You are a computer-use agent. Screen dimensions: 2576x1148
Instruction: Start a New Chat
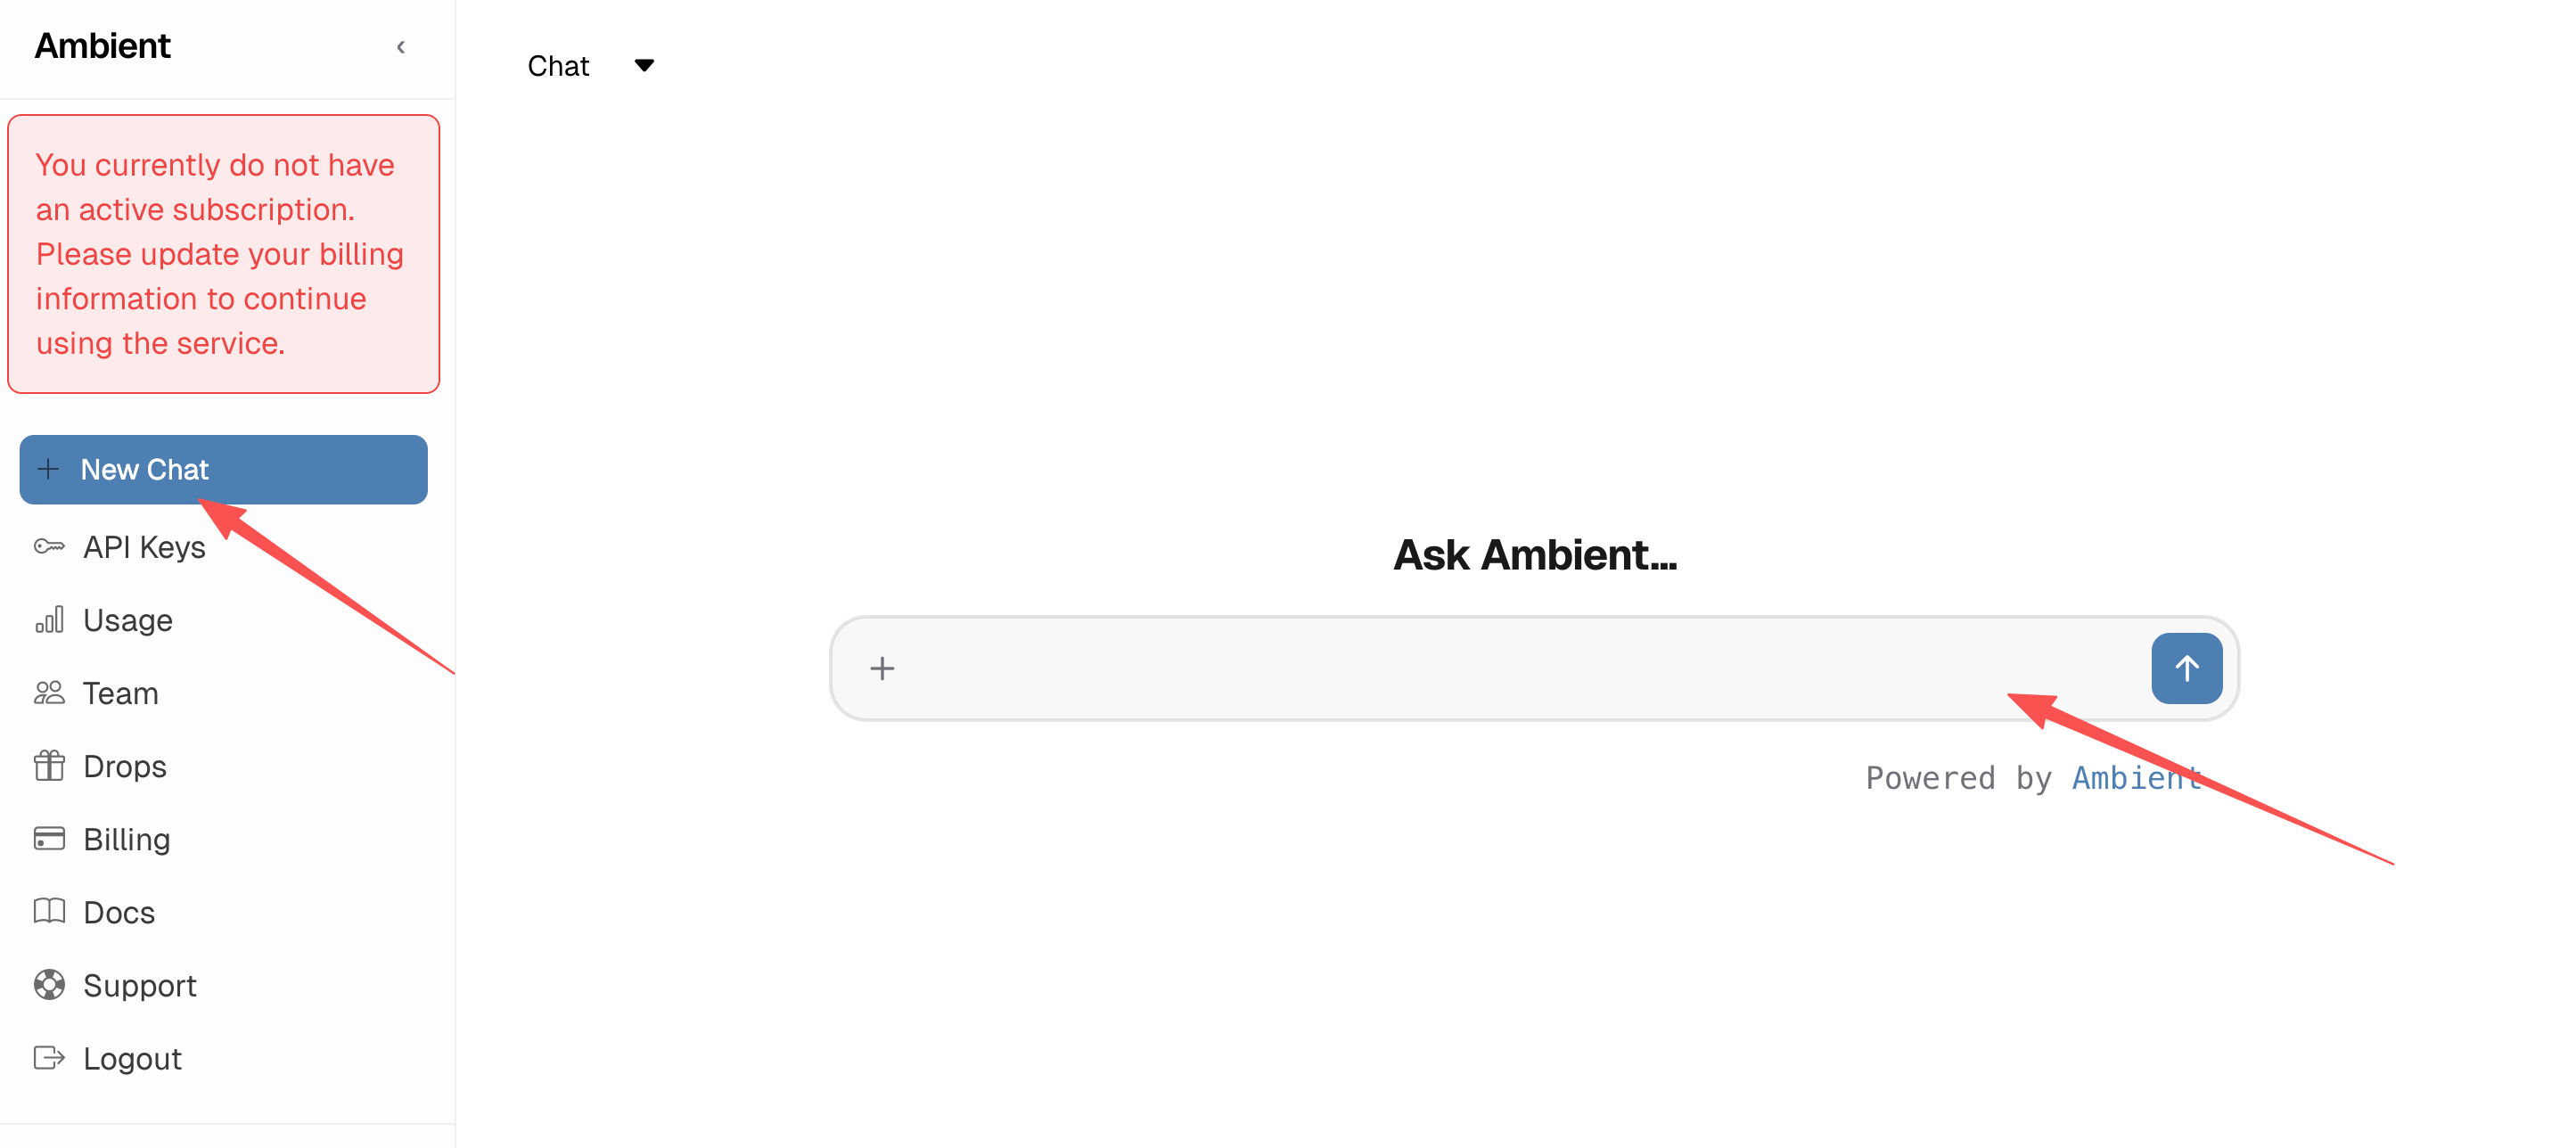pos(223,470)
